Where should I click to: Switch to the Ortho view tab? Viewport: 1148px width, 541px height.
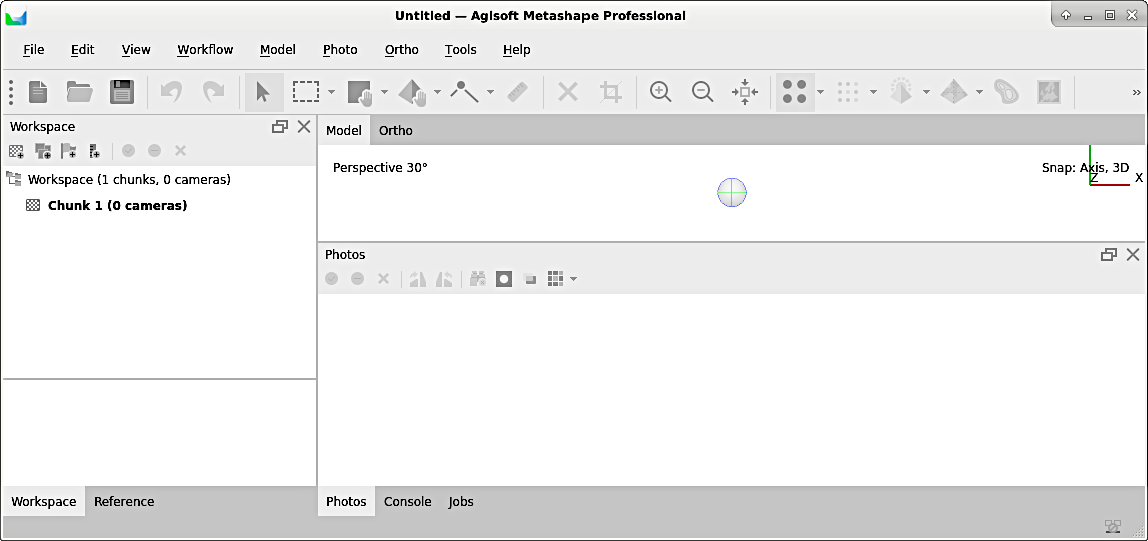pos(395,130)
